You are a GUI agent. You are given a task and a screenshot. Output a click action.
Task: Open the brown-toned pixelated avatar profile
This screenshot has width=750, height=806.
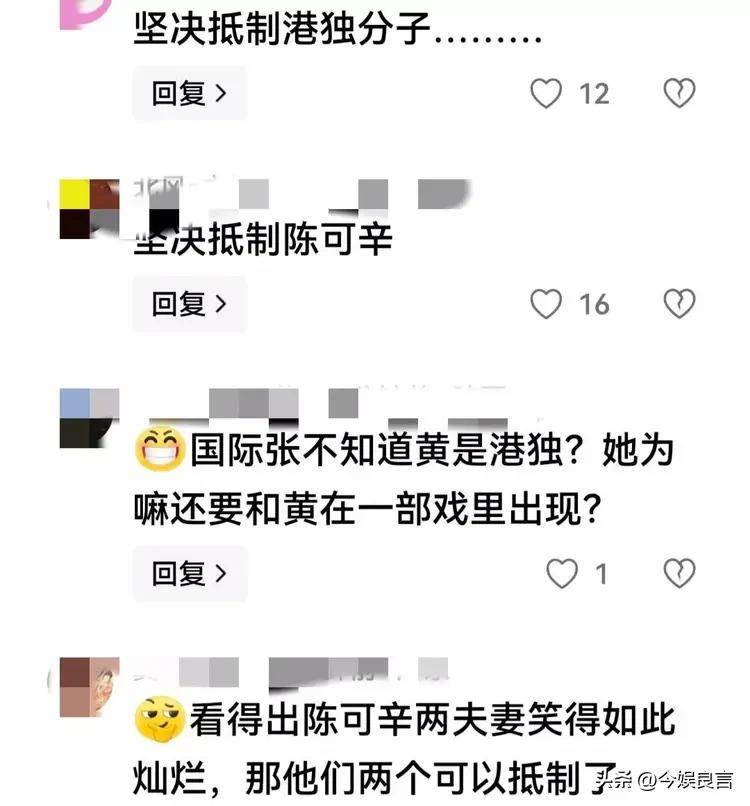(x=89, y=687)
